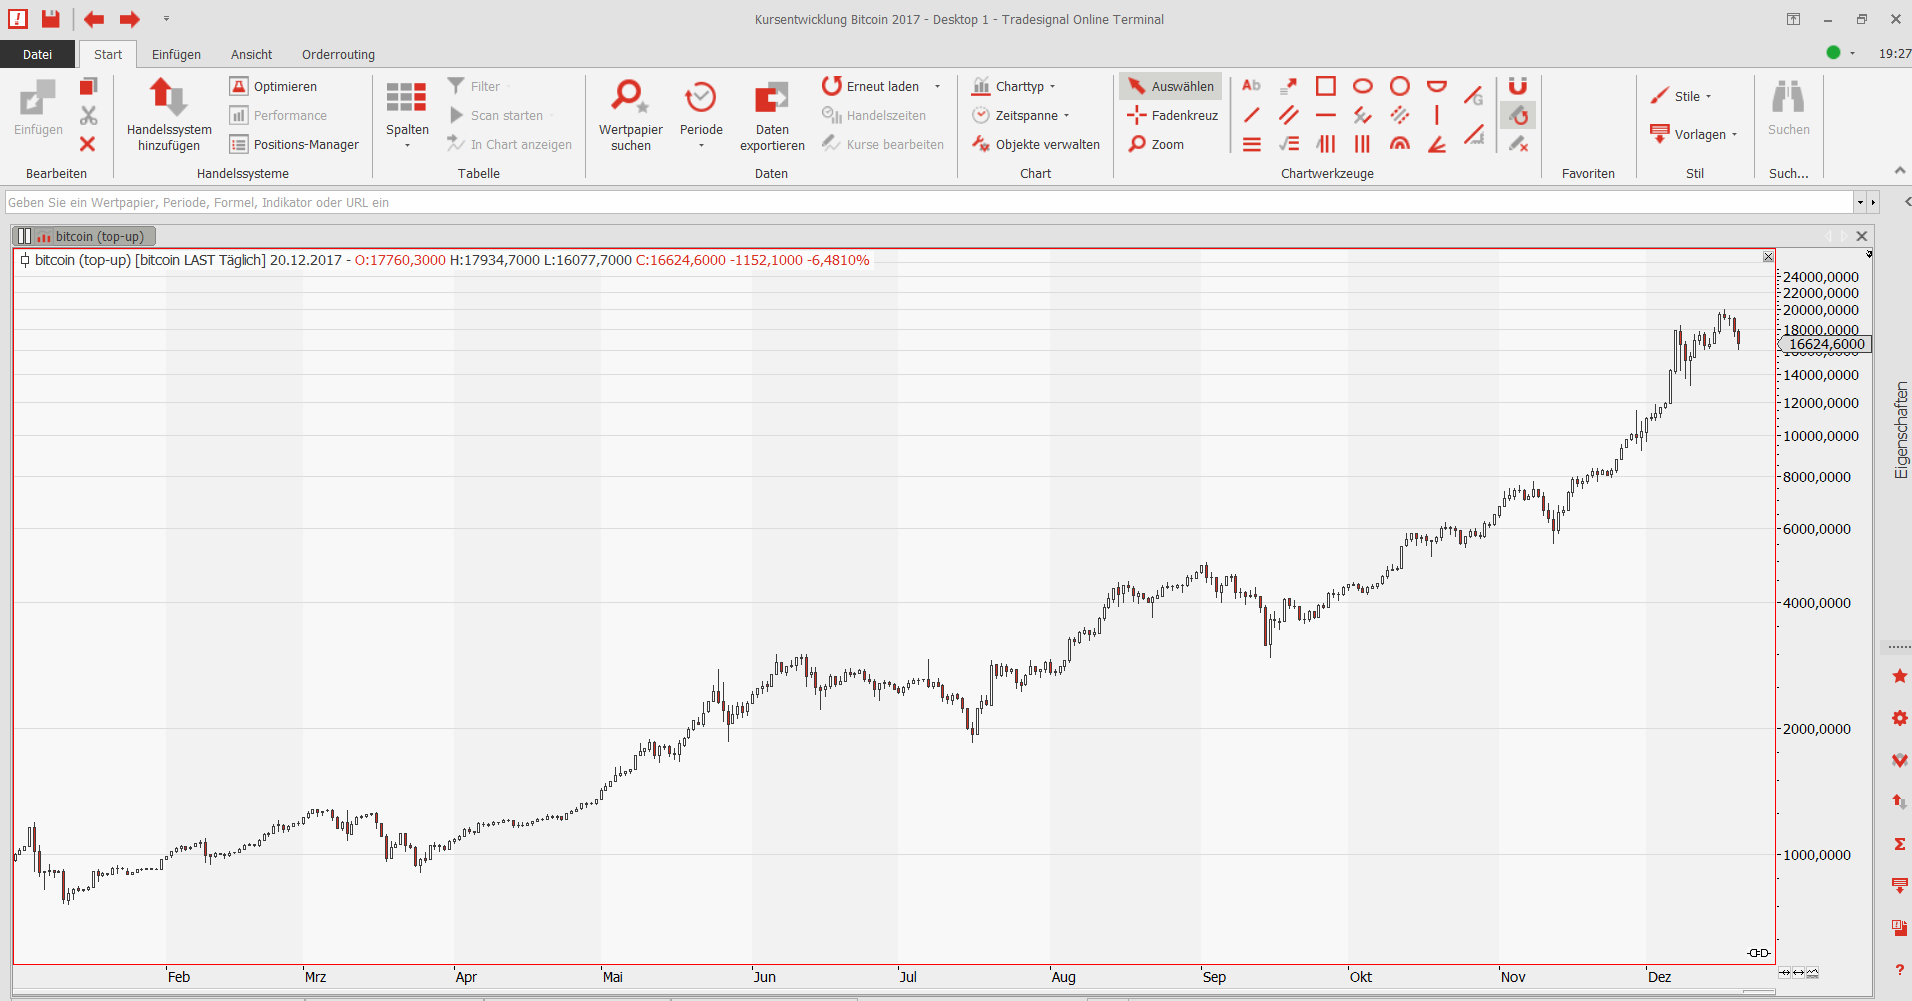The width and height of the screenshot is (1912, 1001).
Task: Select the rectangle drawing tool
Action: (1325, 86)
